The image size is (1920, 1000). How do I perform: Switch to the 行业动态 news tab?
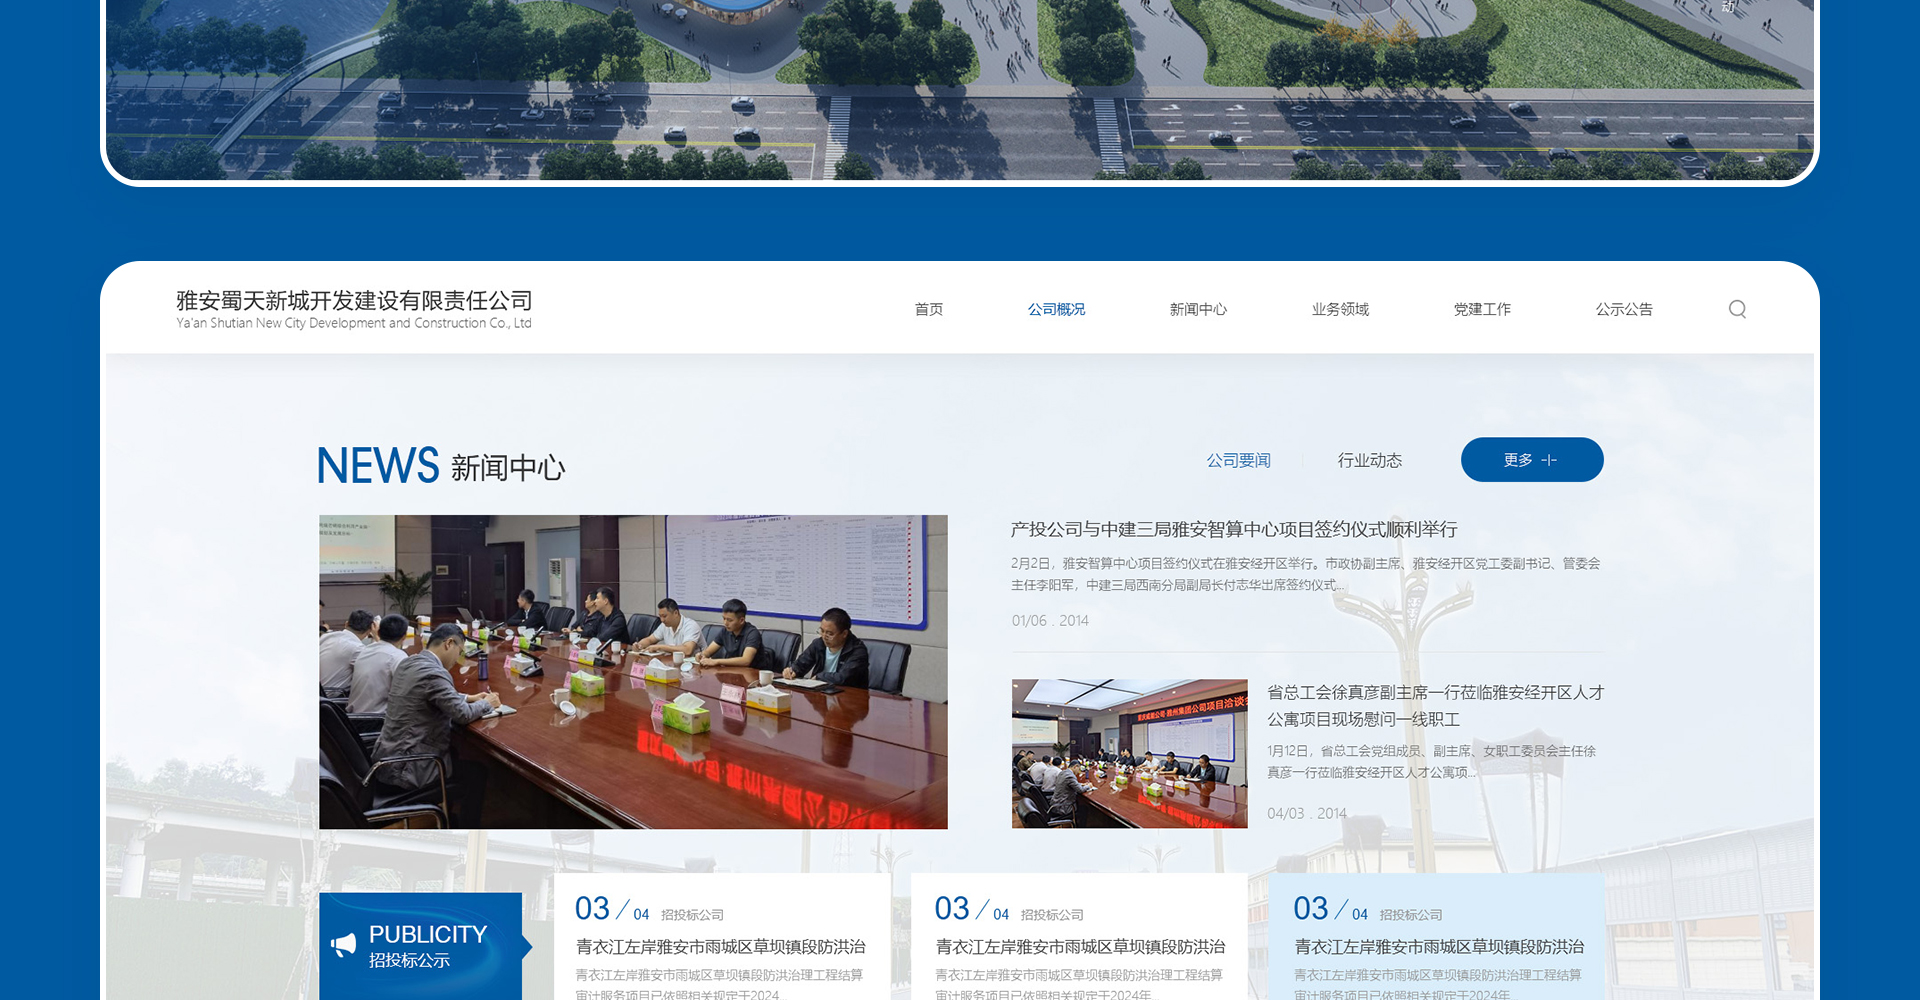coord(1369,460)
